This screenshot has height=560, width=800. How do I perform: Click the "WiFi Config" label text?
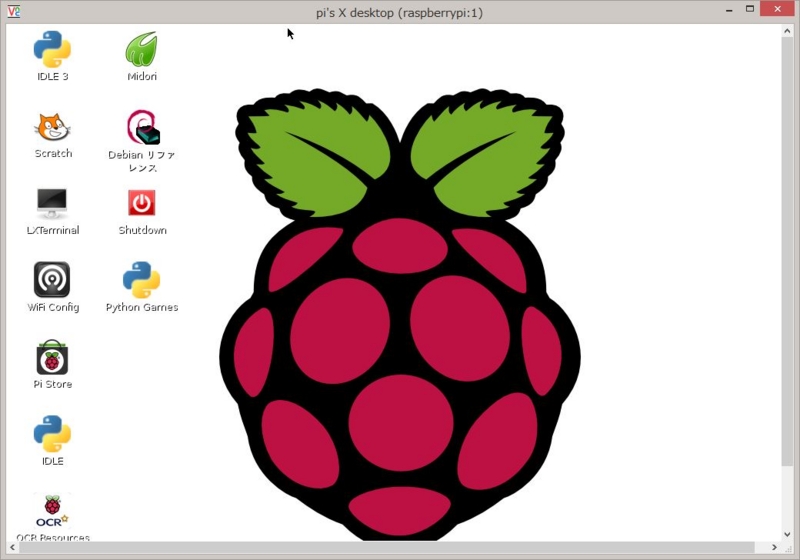(53, 307)
